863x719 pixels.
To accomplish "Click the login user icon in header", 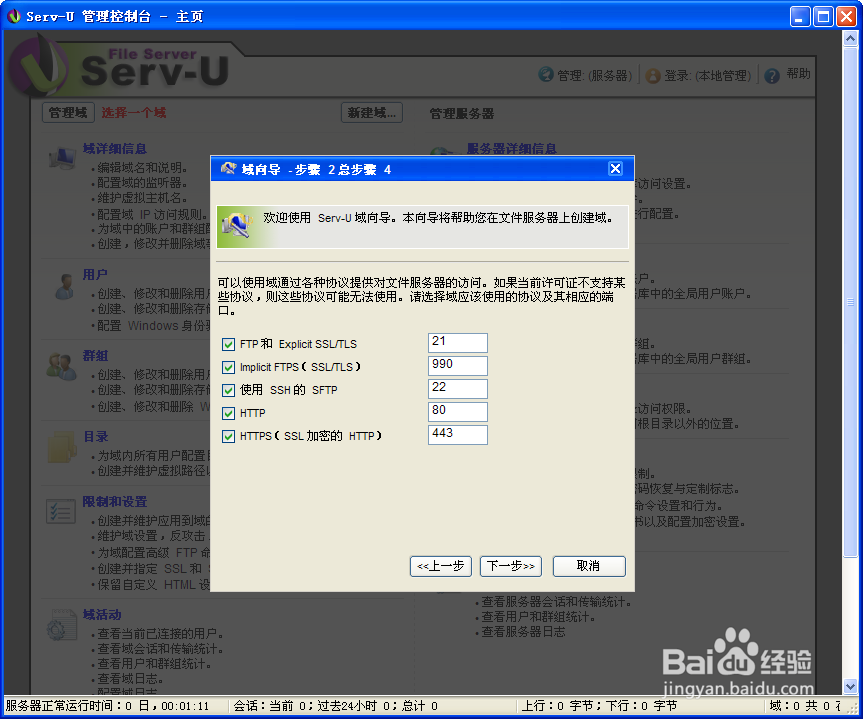I will point(653,75).
